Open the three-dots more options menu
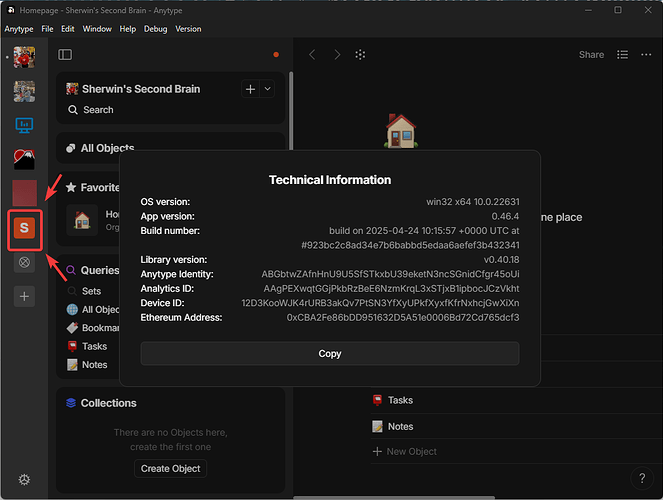Viewport: 663px width, 500px height. click(x=646, y=55)
